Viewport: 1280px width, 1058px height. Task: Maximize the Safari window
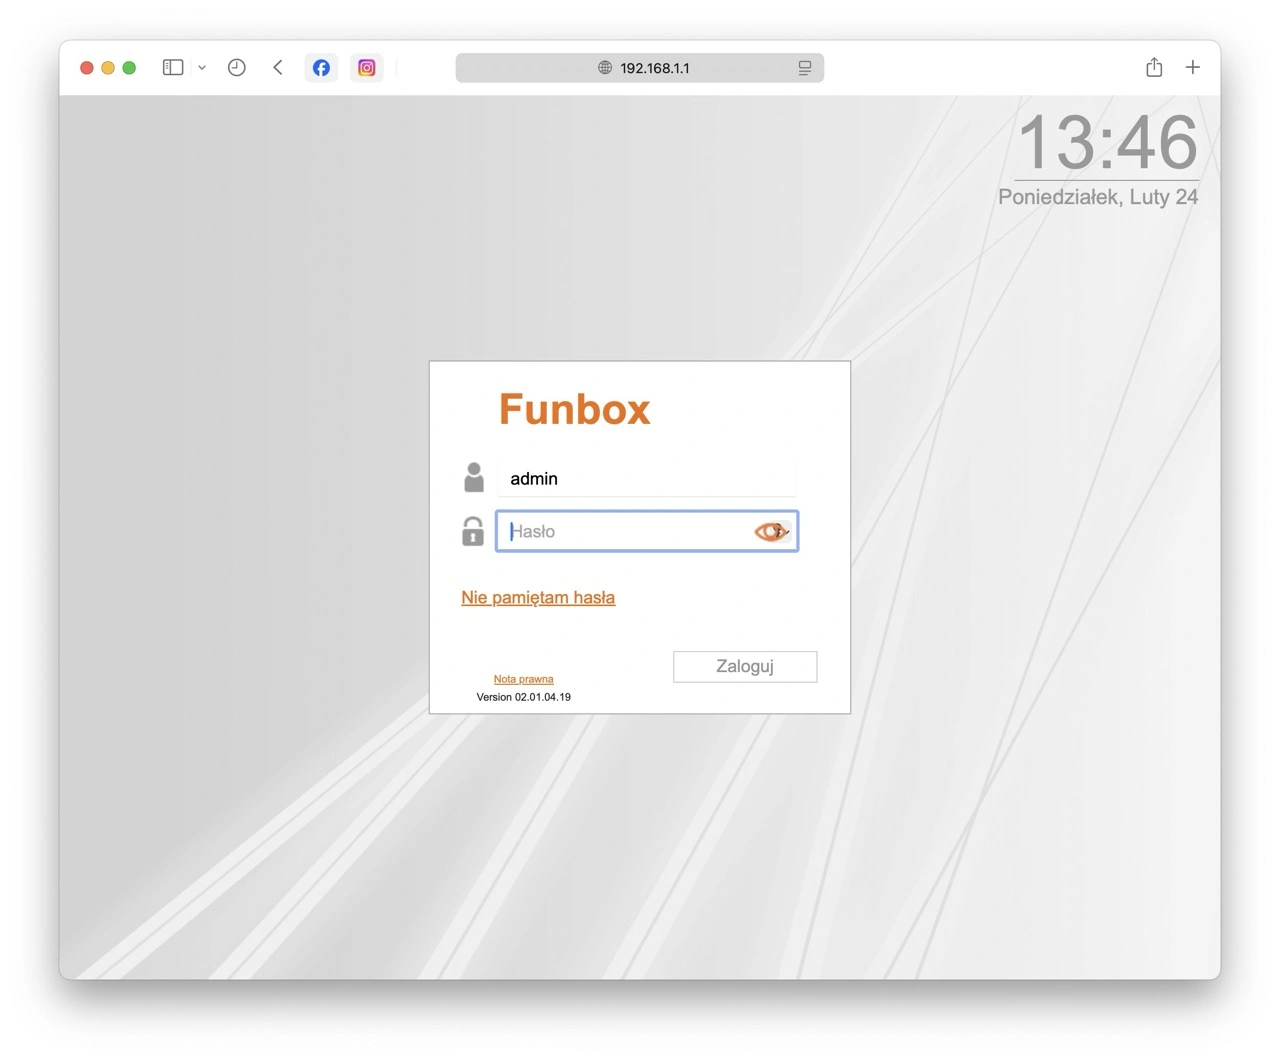[x=129, y=68]
